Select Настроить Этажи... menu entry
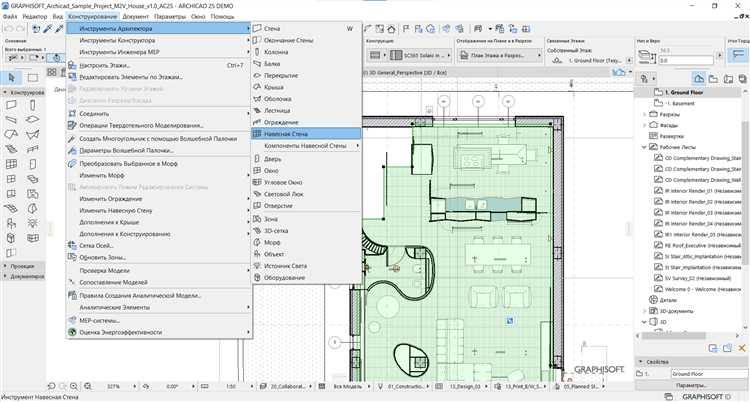This screenshot has width=750, height=402. point(158,65)
